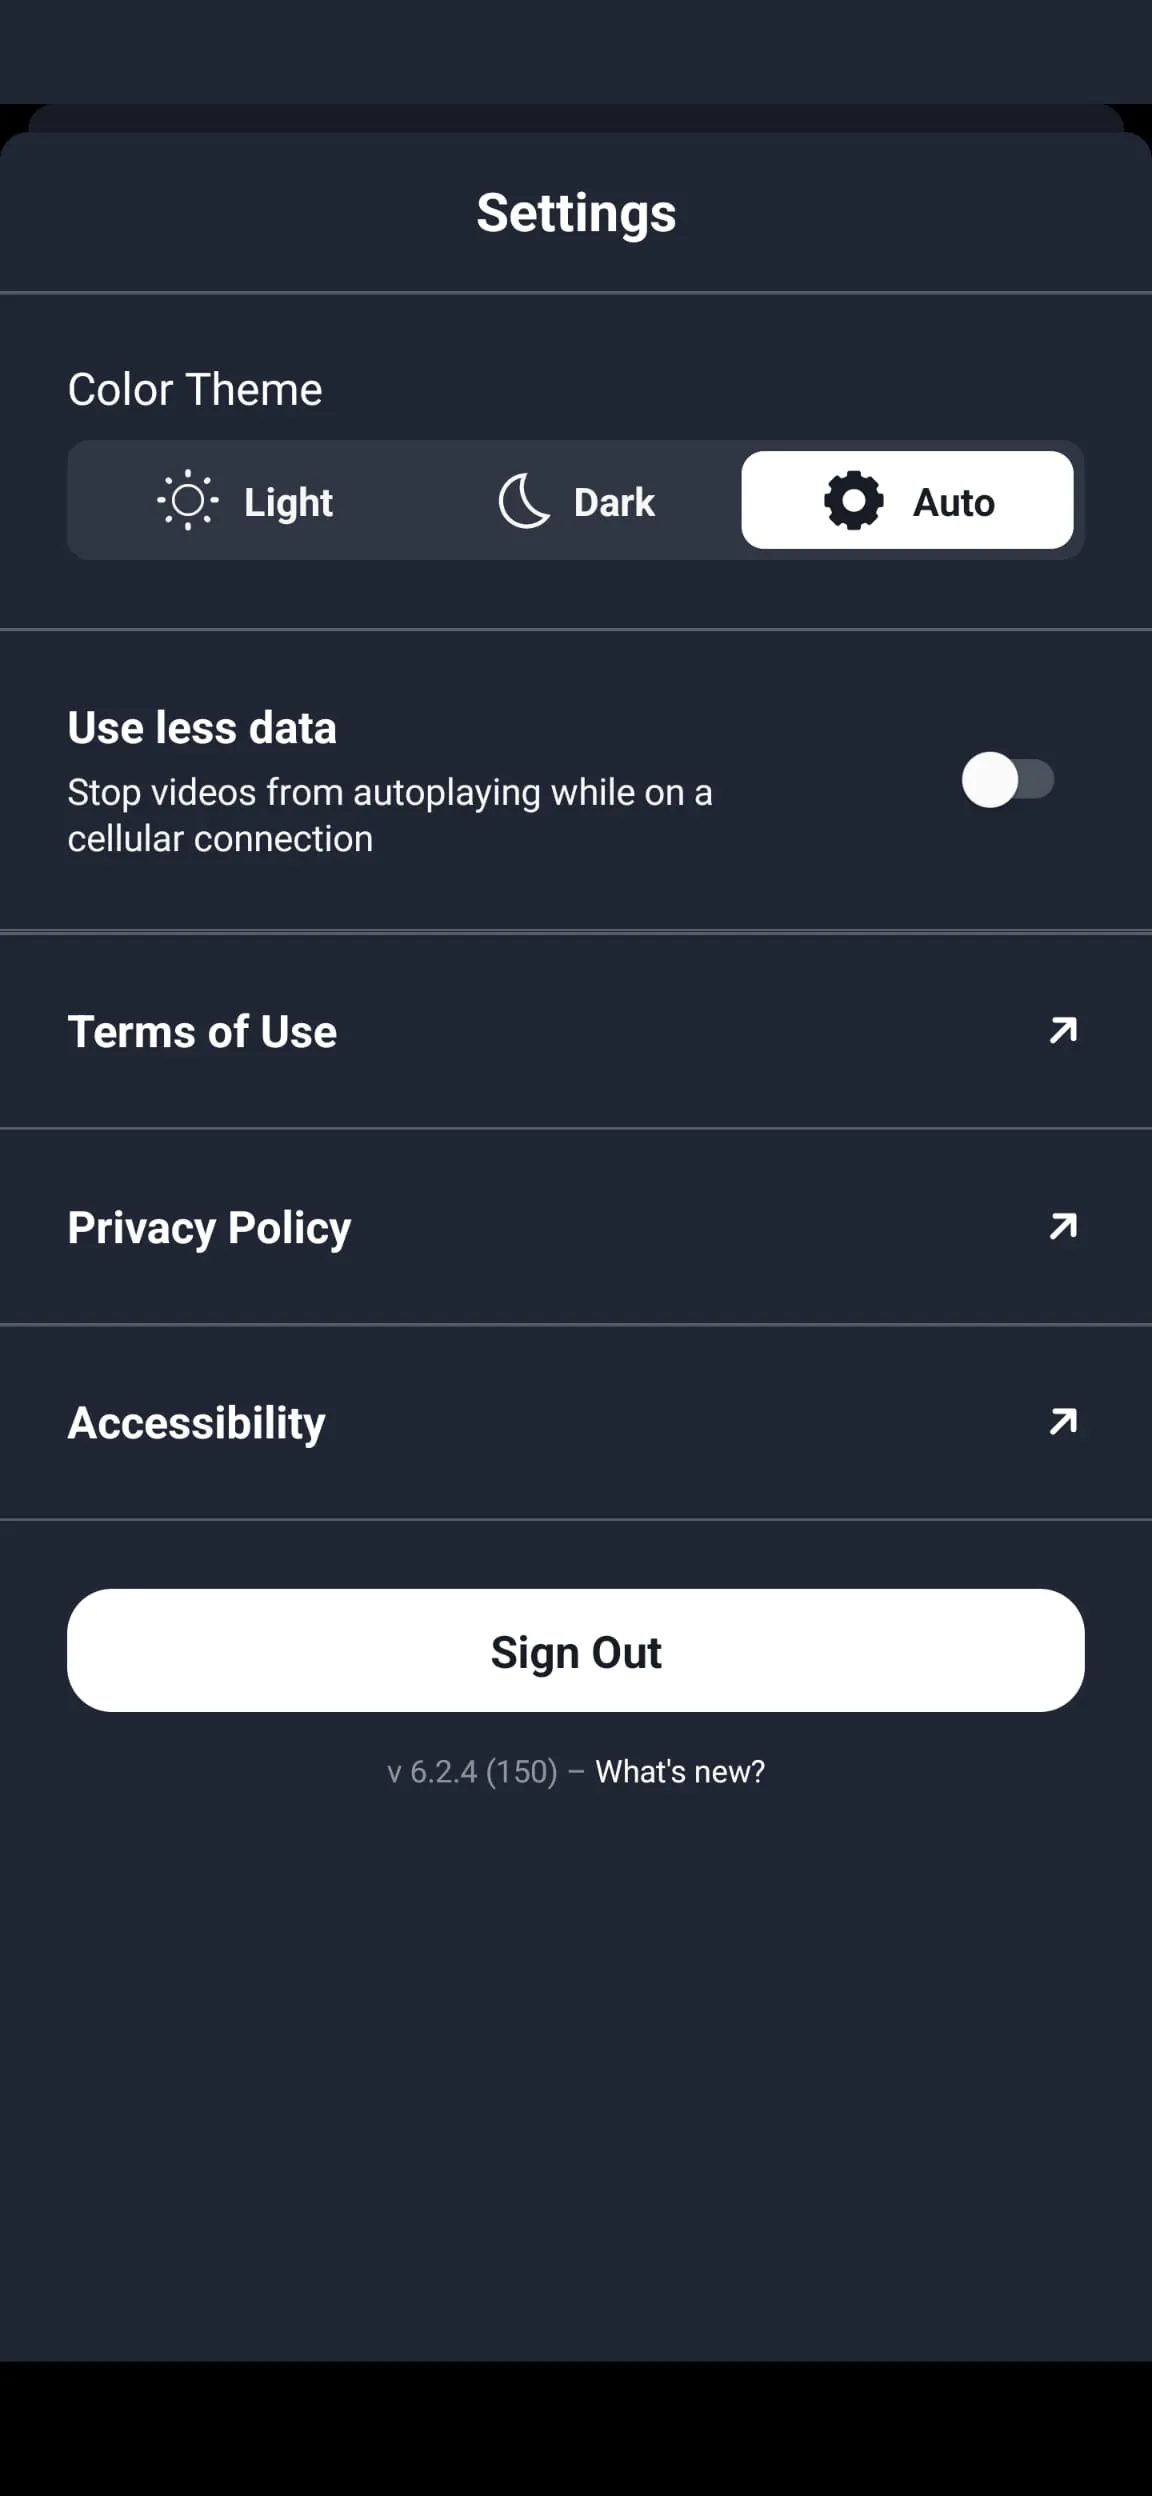Select the Light theme label

[x=288, y=502]
